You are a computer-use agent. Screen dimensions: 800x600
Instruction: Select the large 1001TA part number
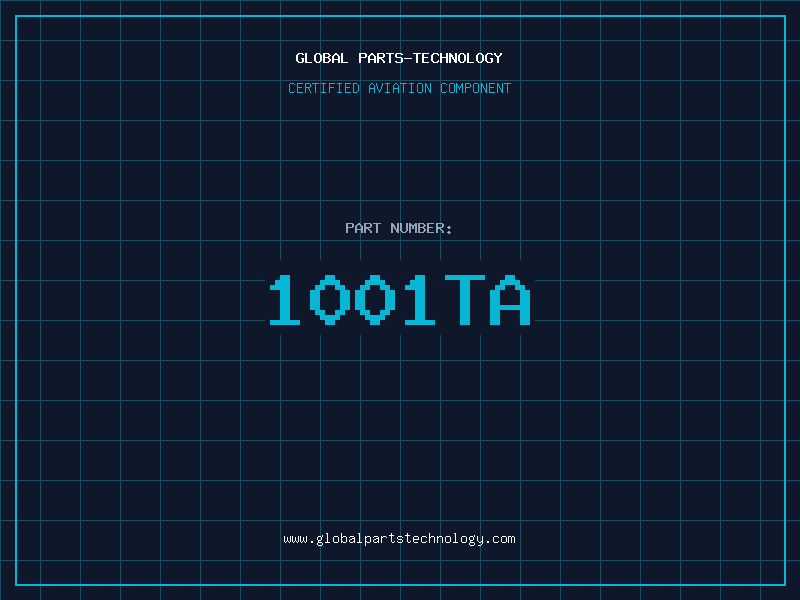(399, 300)
